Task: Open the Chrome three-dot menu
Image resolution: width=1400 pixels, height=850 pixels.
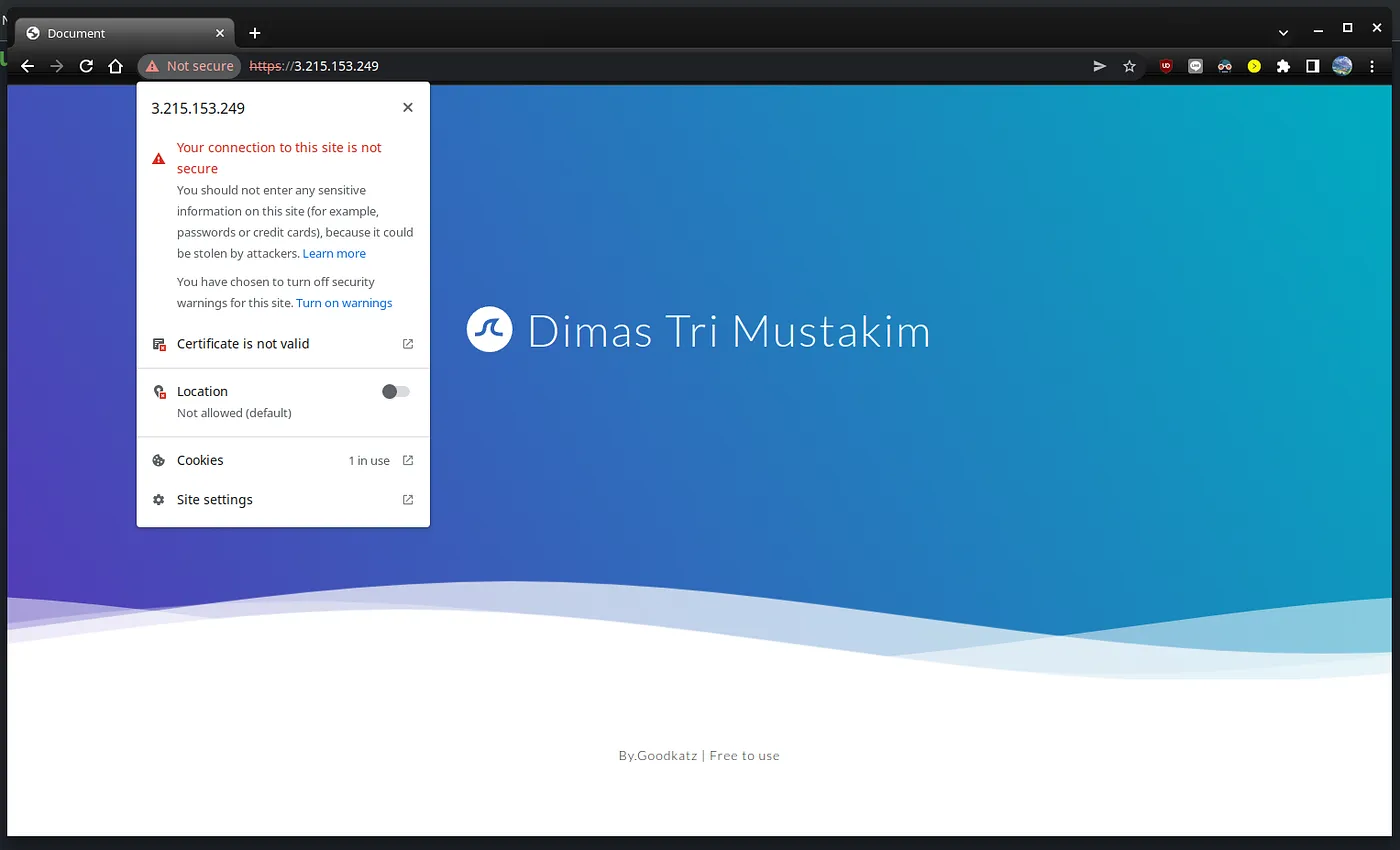Action: pyautogui.click(x=1372, y=66)
